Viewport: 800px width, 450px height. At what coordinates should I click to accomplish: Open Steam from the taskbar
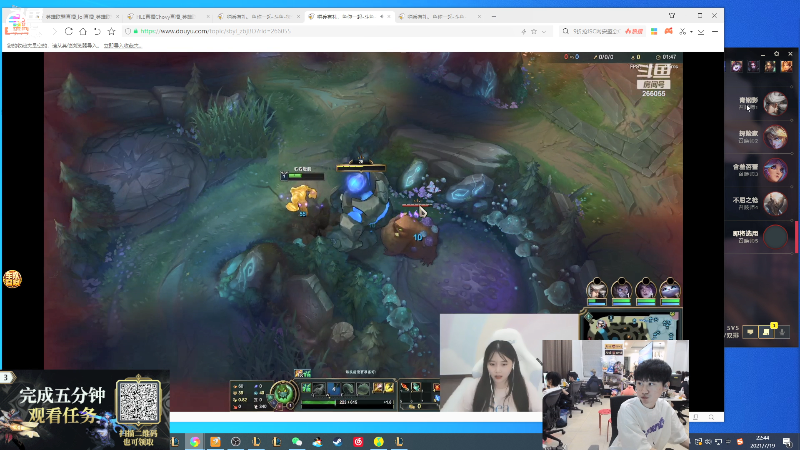click(338, 441)
